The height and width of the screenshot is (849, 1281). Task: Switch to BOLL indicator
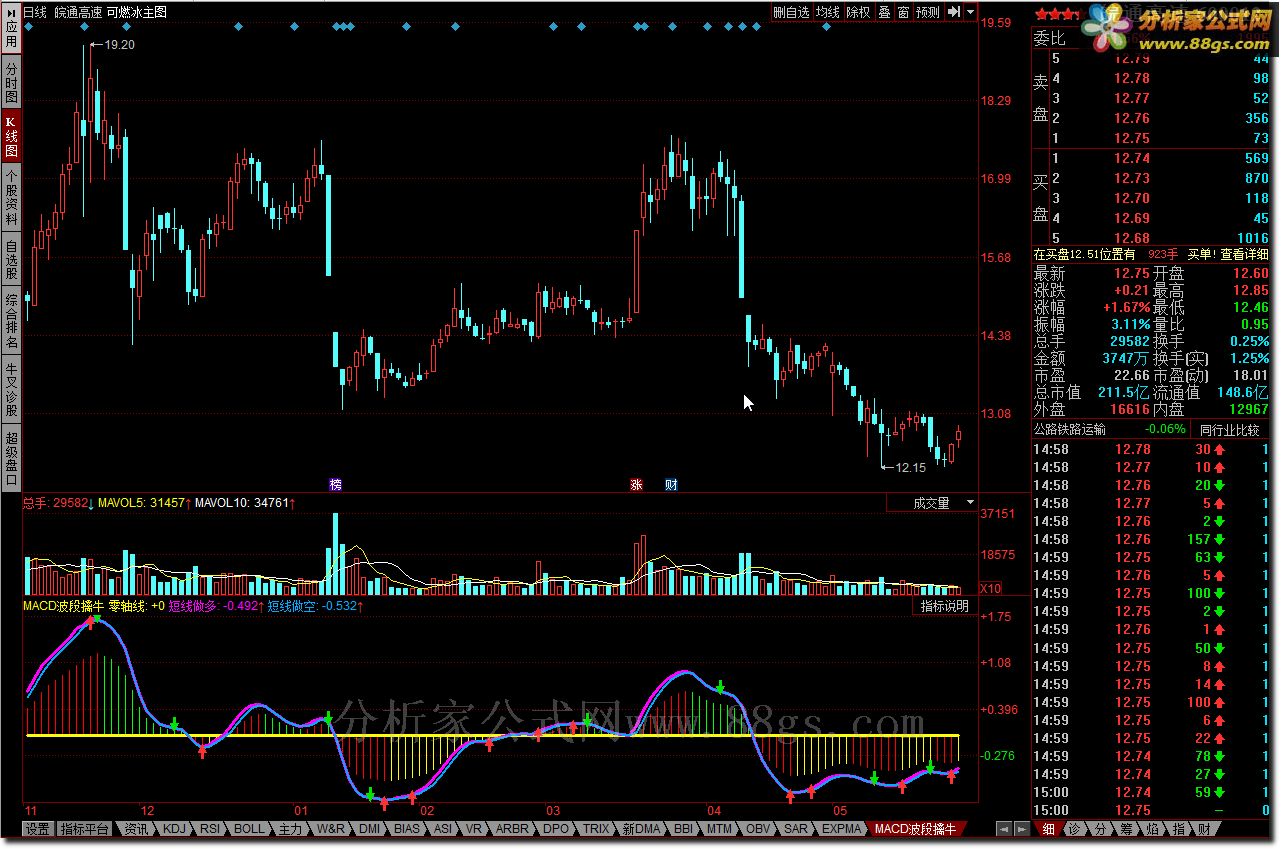click(249, 829)
